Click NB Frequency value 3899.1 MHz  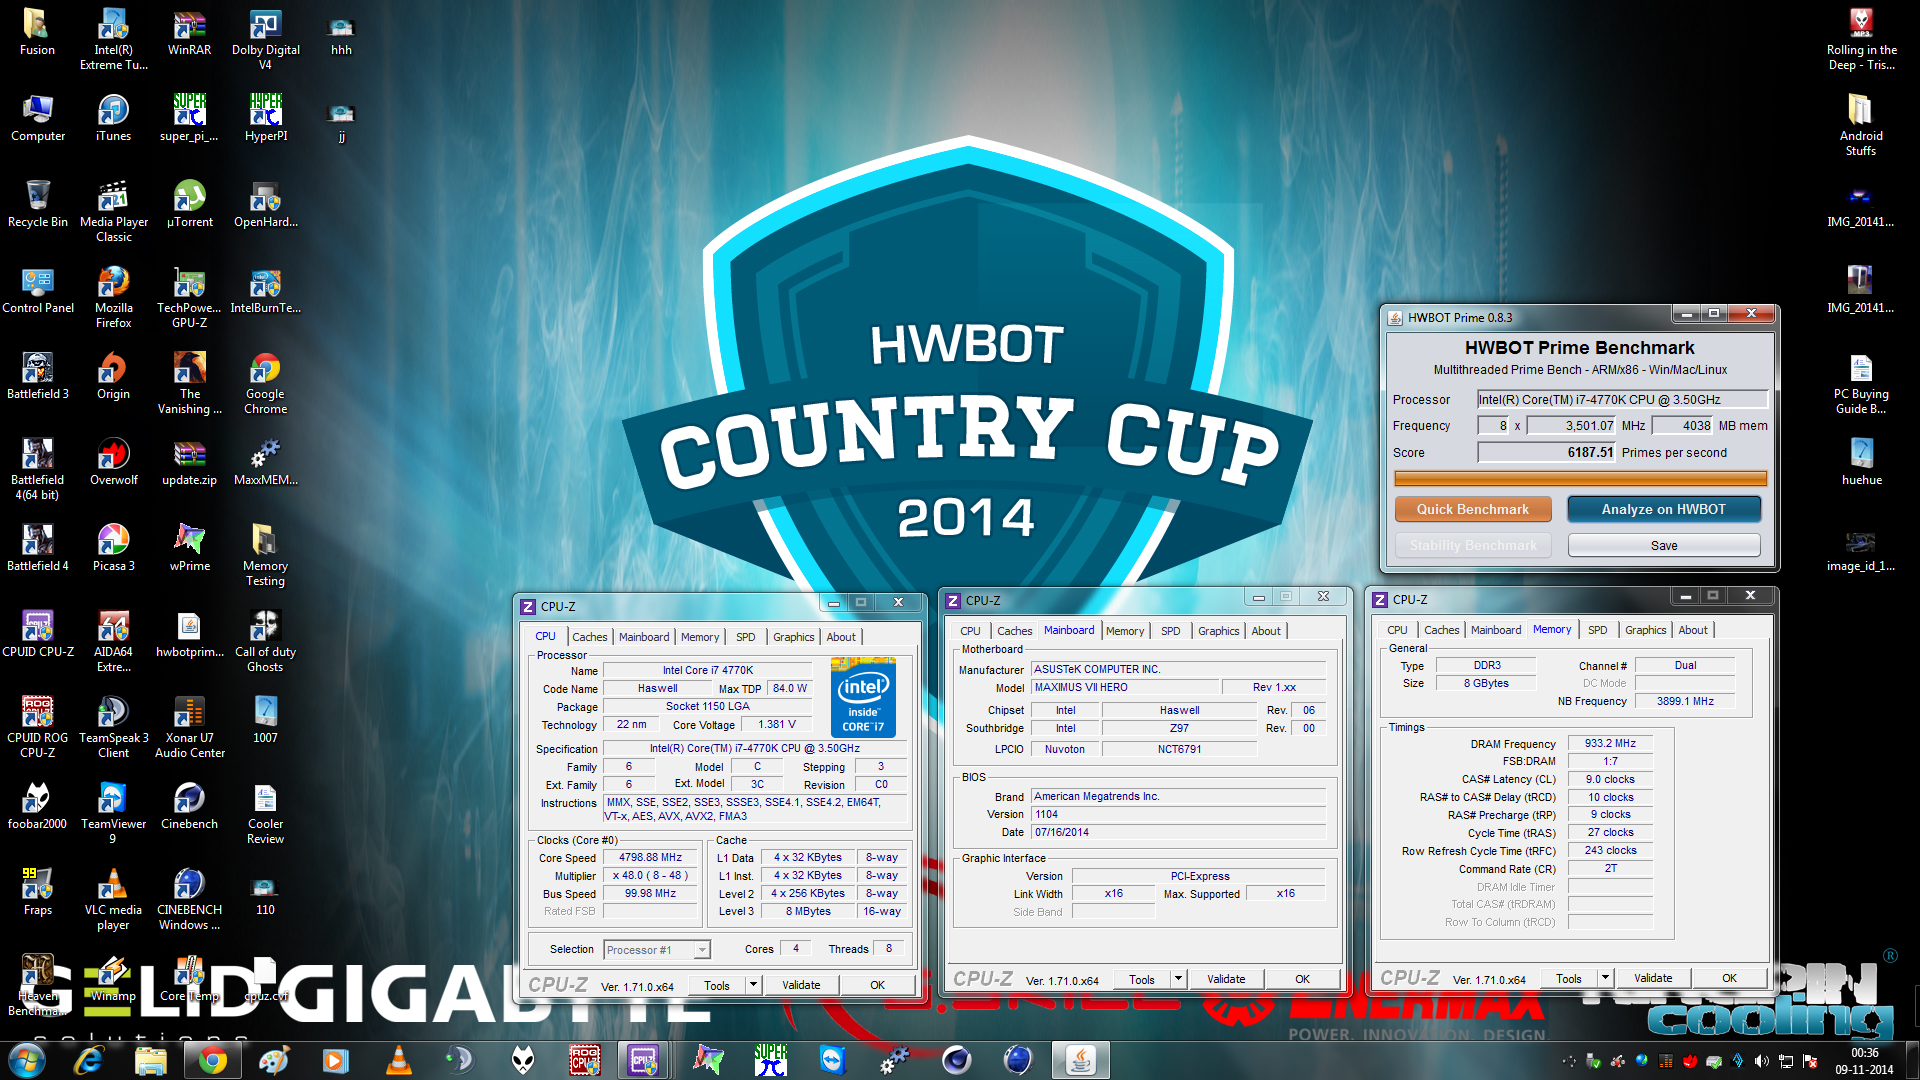(x=1684, y=702)
